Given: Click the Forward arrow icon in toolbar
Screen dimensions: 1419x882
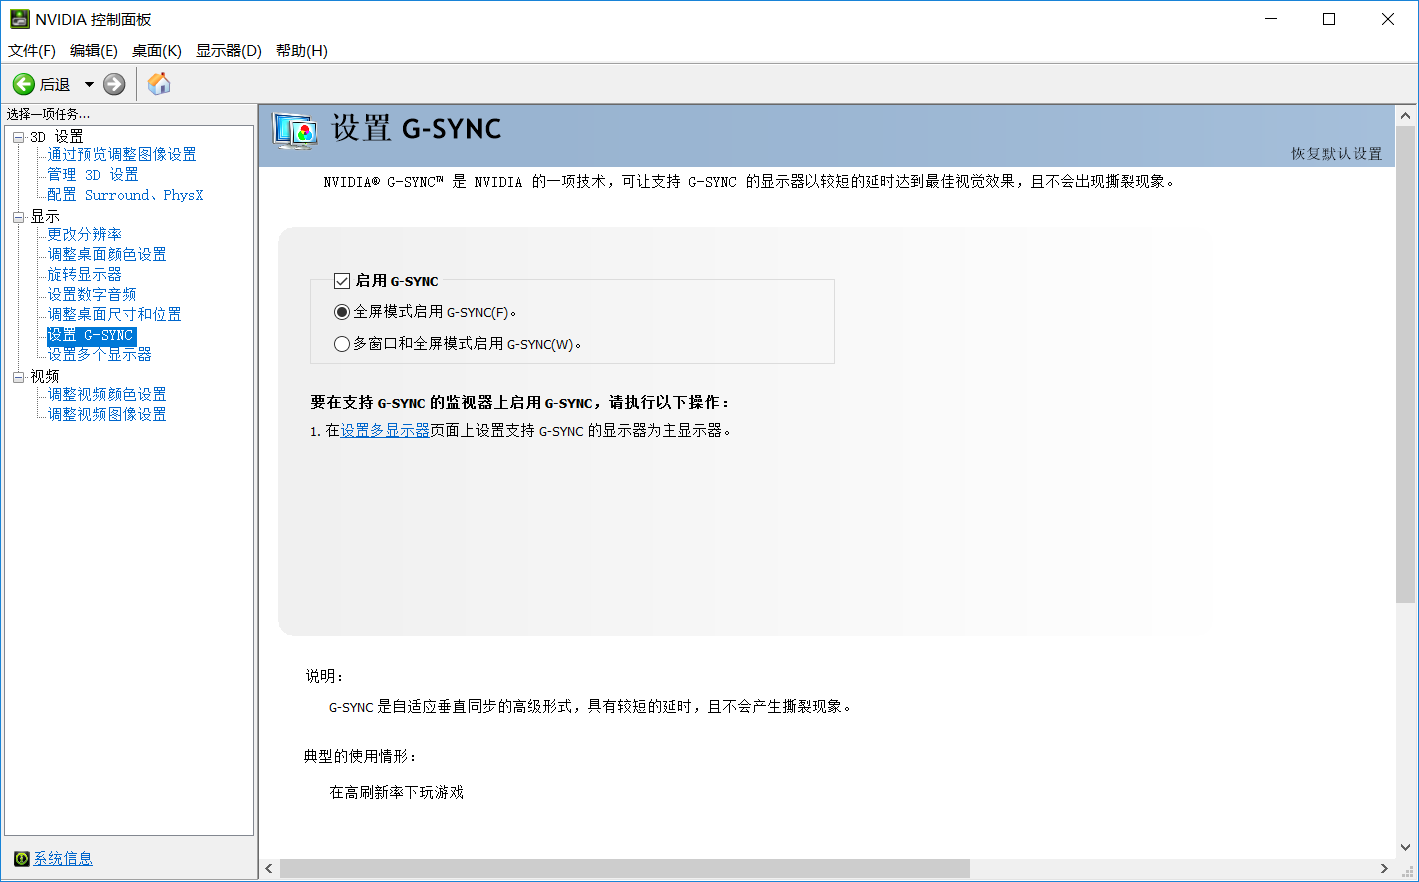Looking at the screenshot, I should [115, 85].
